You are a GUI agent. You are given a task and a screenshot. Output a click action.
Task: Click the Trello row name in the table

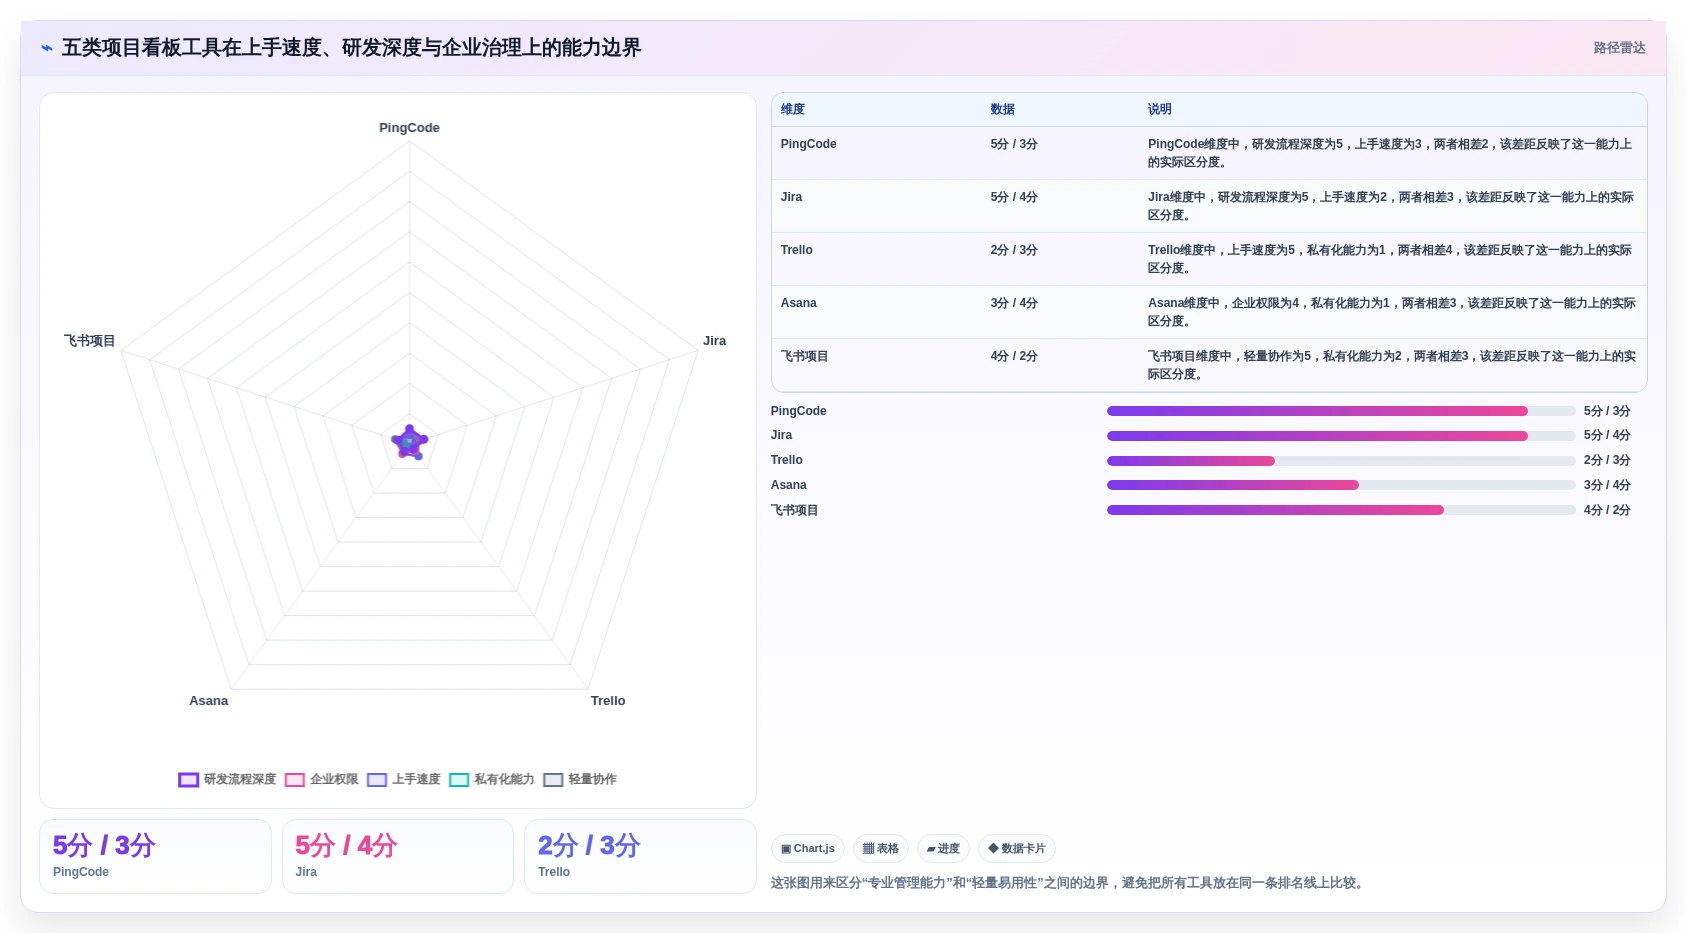[797, 250]
